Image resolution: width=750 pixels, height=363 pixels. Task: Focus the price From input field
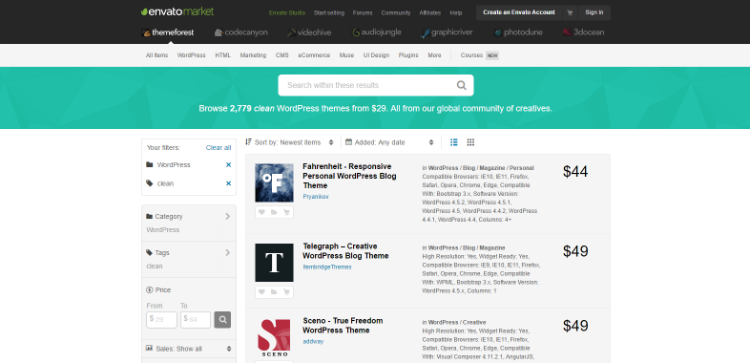coord(162,319)
